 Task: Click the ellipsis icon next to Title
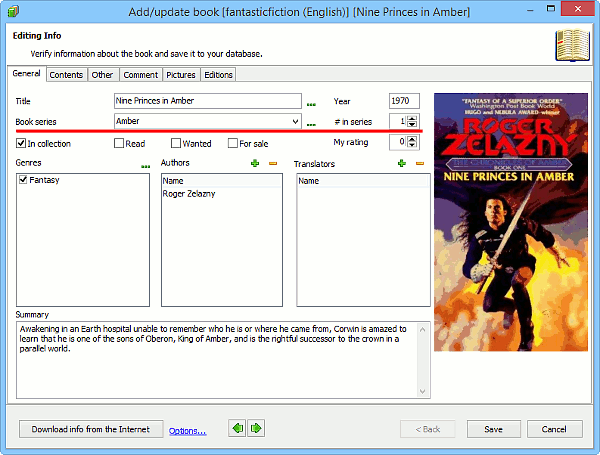(x=311, y=104)
